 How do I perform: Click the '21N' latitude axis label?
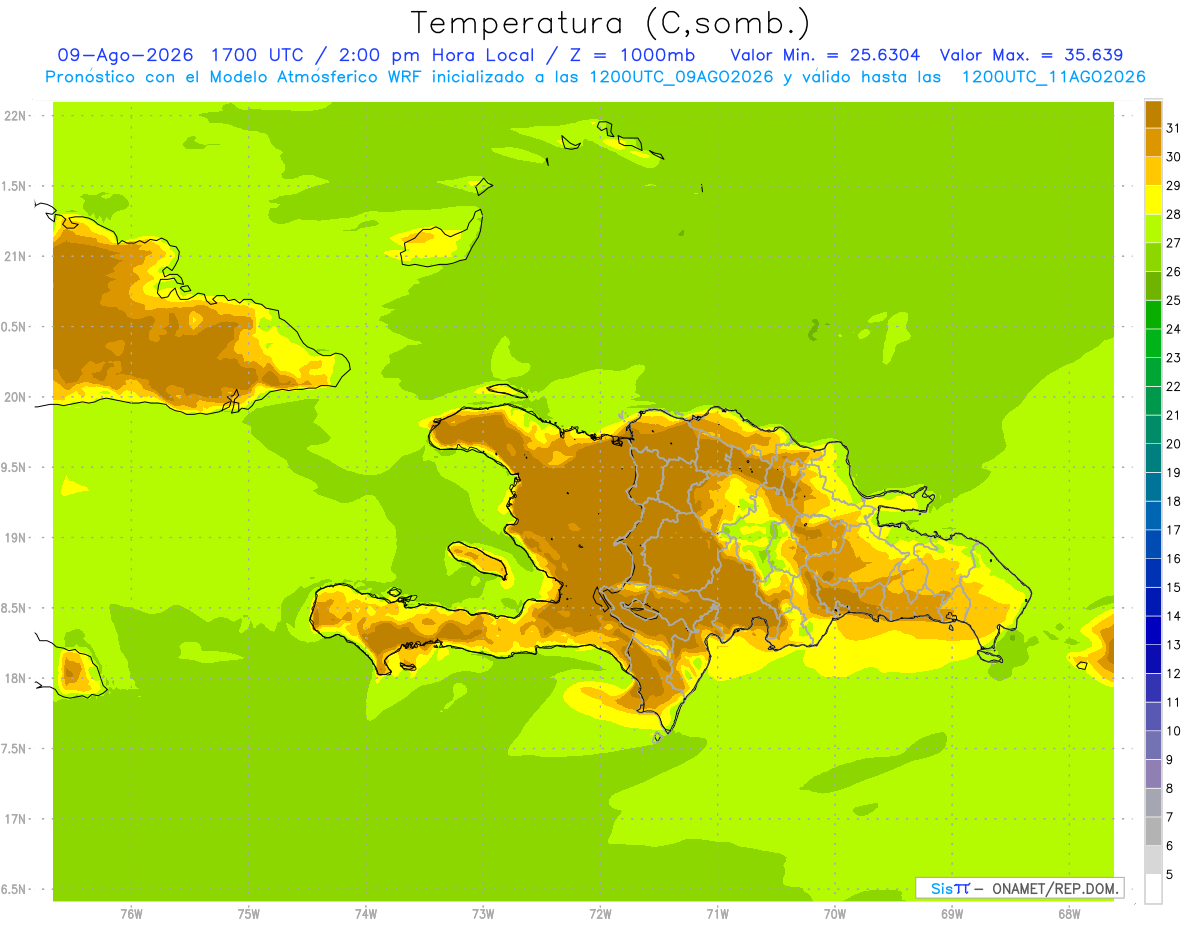[x=15, y=256]
